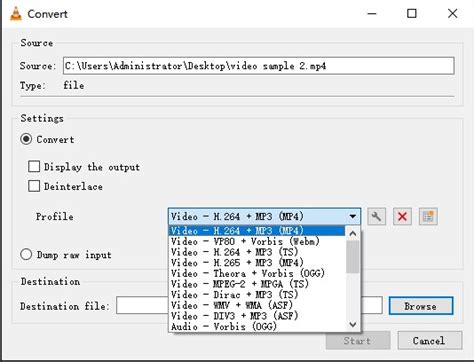Minimize the Convert window

coord(372,14)
